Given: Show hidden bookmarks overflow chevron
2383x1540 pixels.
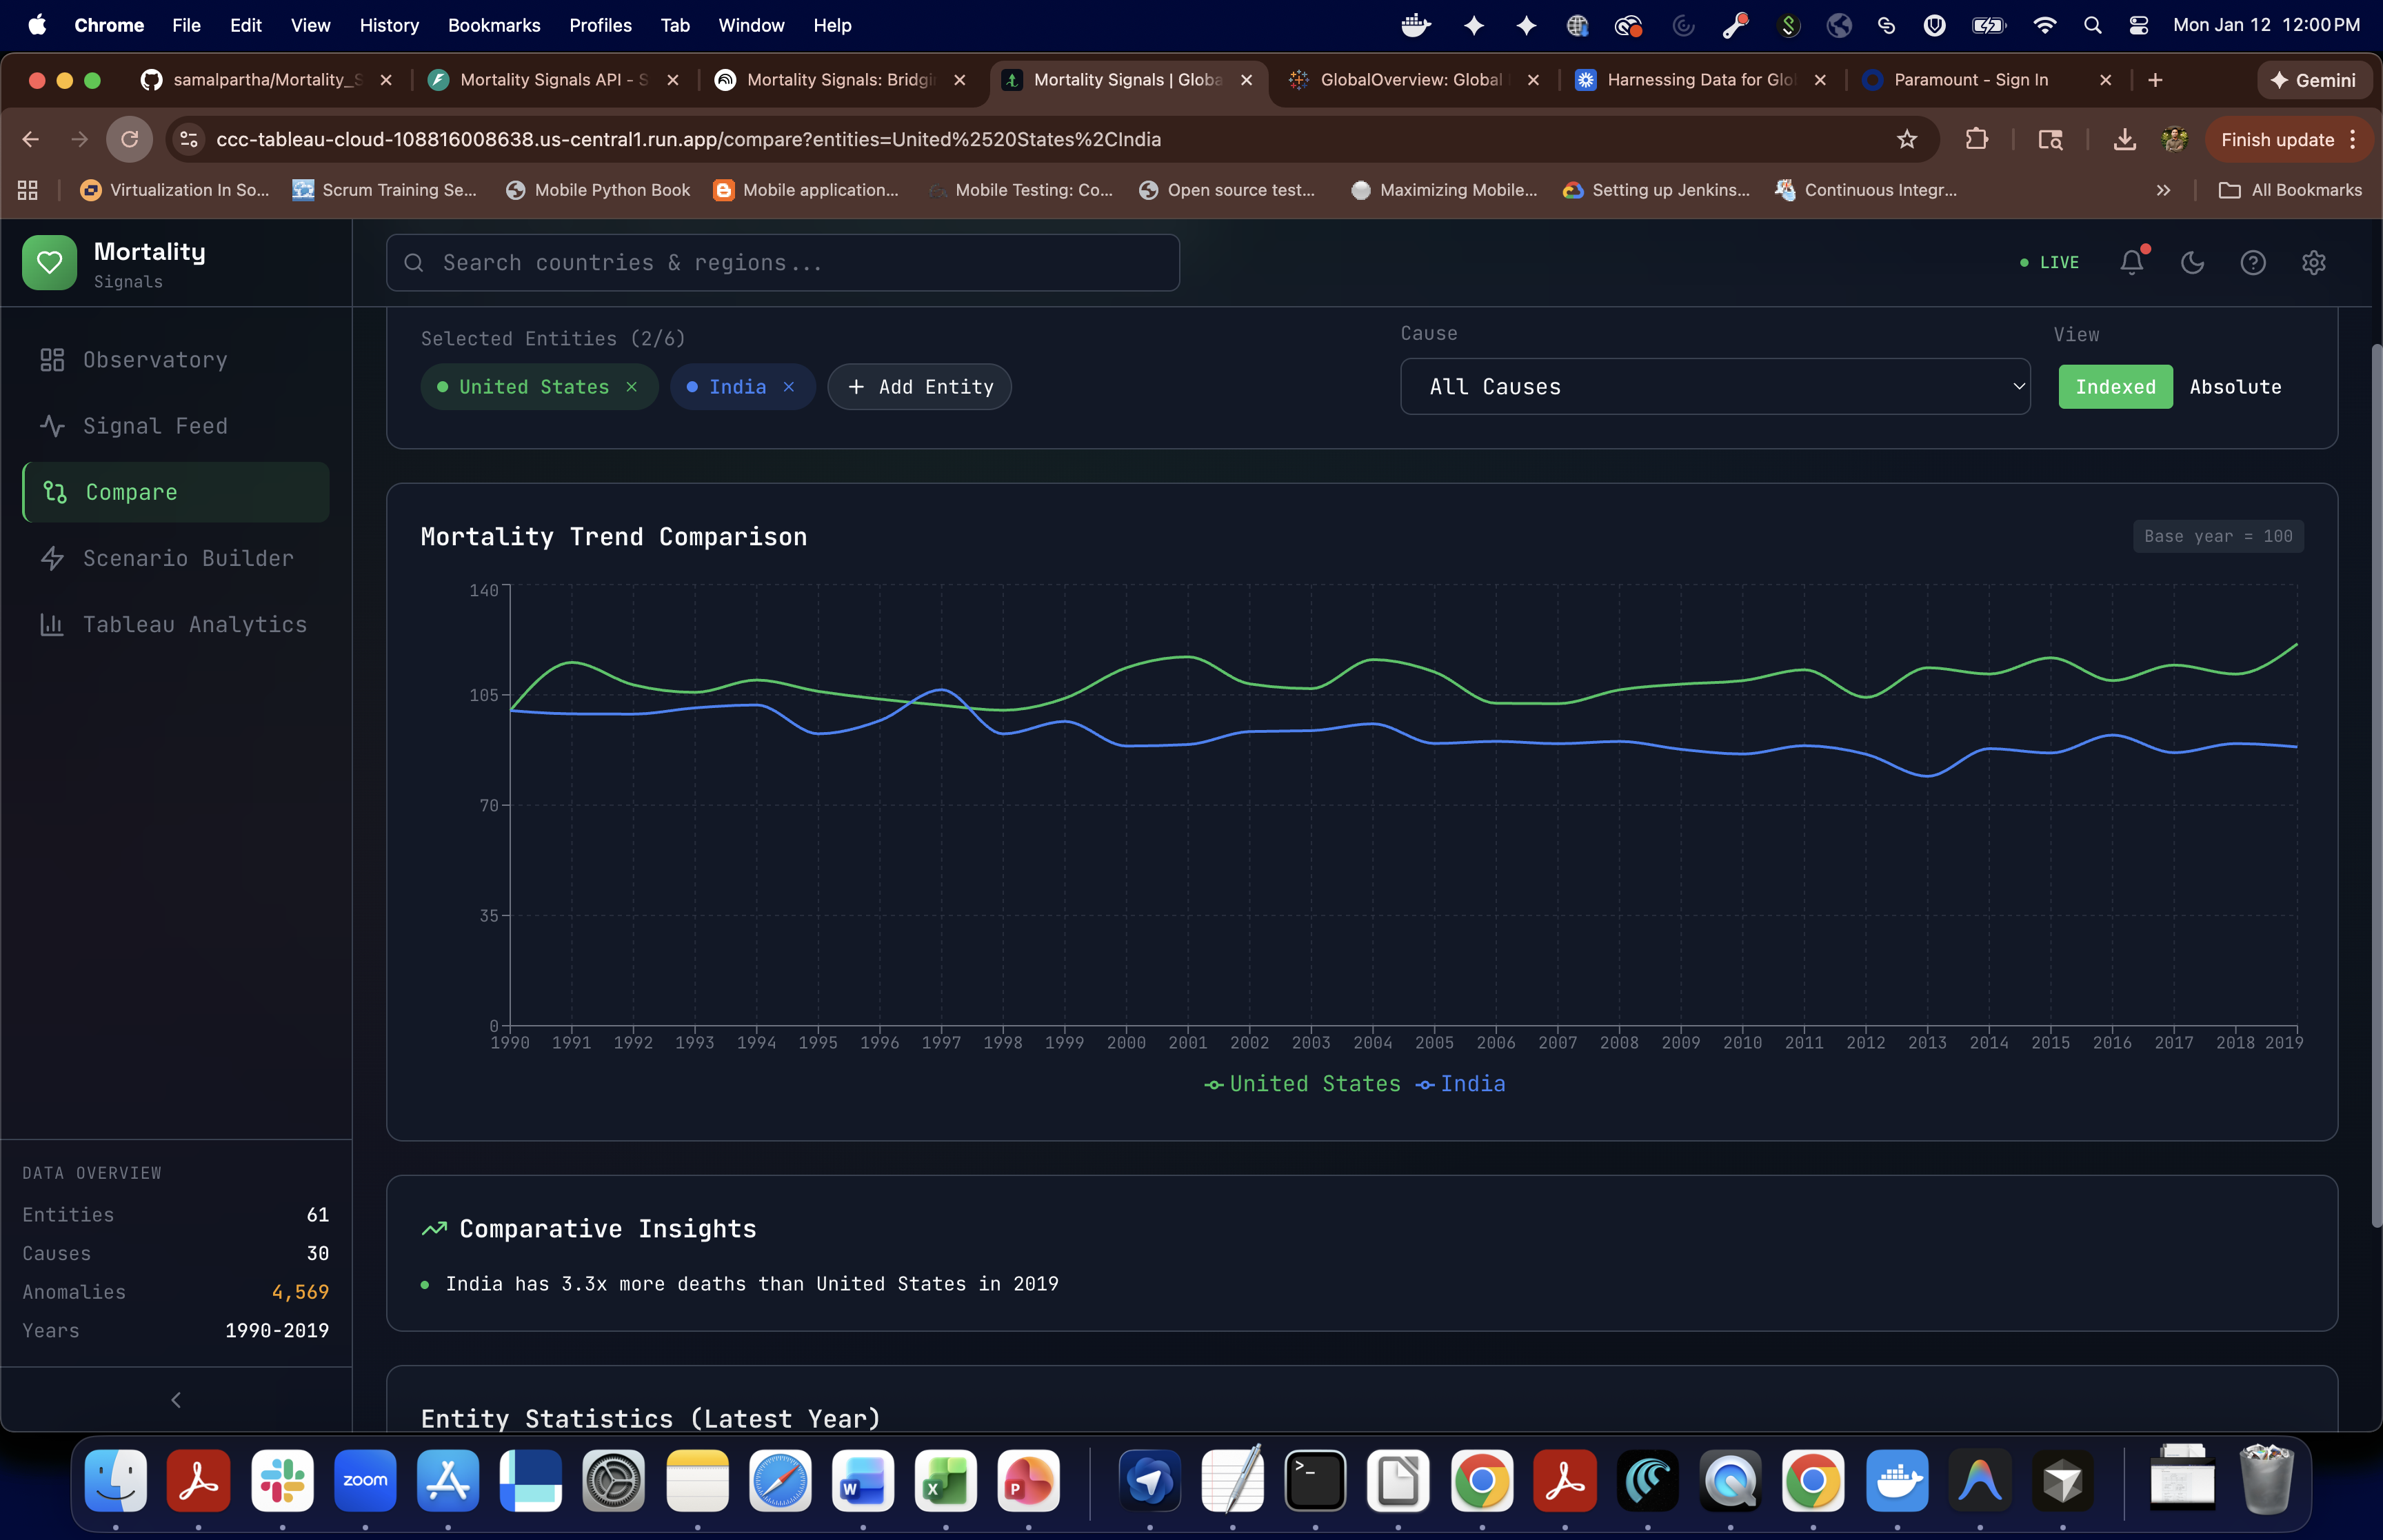Looking at the screenshot, I should pyautogui.click(x=2163, y=190).
